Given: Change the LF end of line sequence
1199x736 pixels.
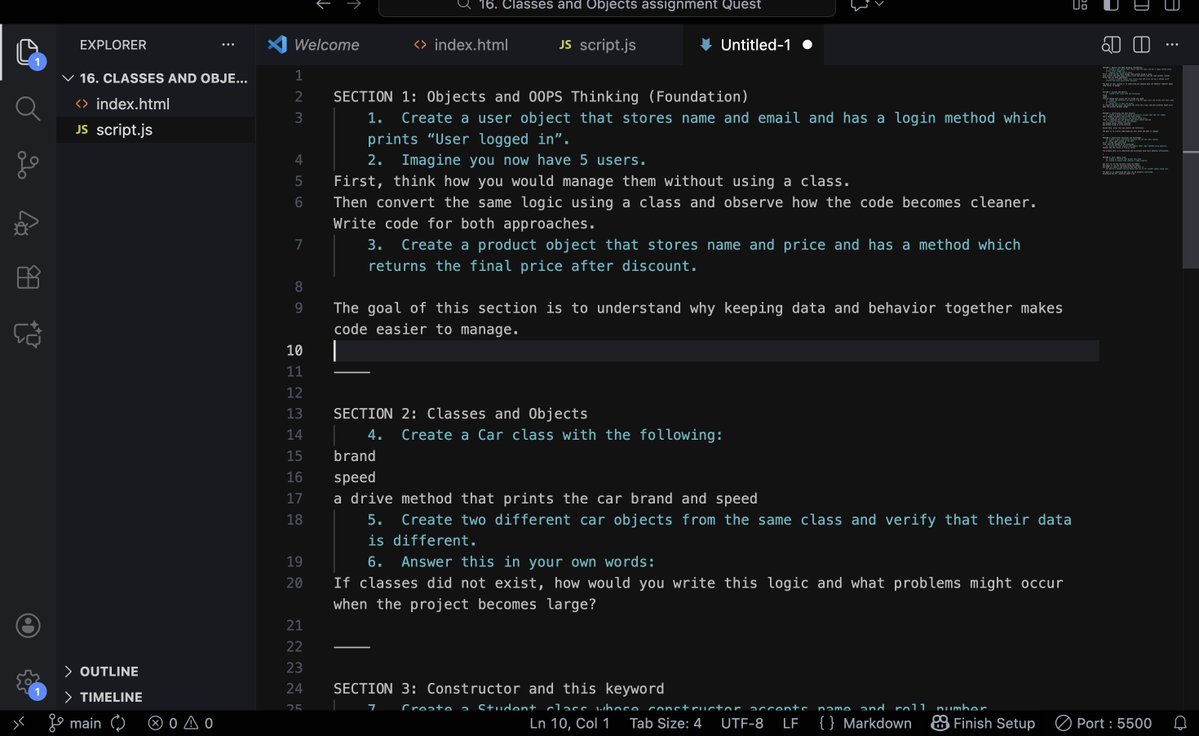Looking at the screenshot, I should [x=791, y=723].
